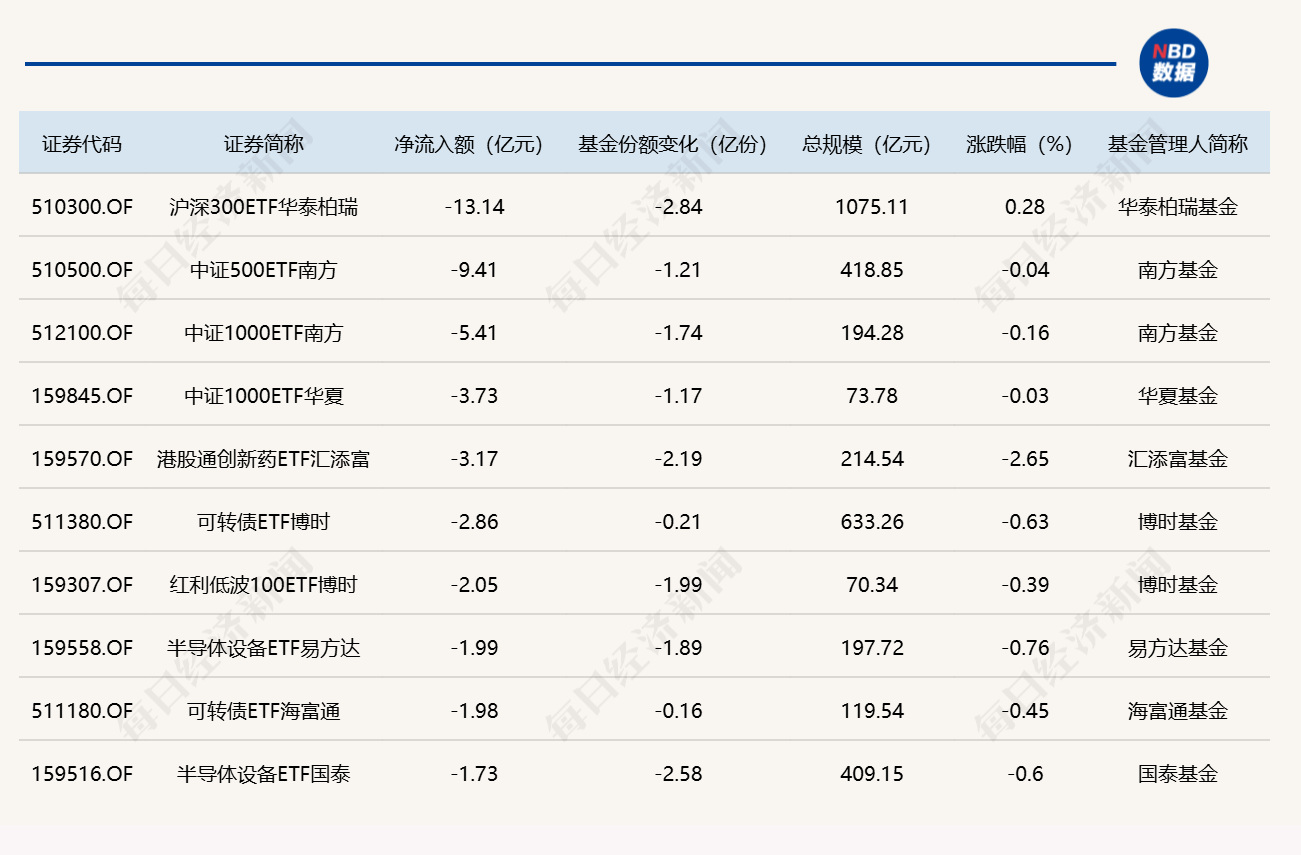Click fund manager 海富通基金

pos(1178,711)
